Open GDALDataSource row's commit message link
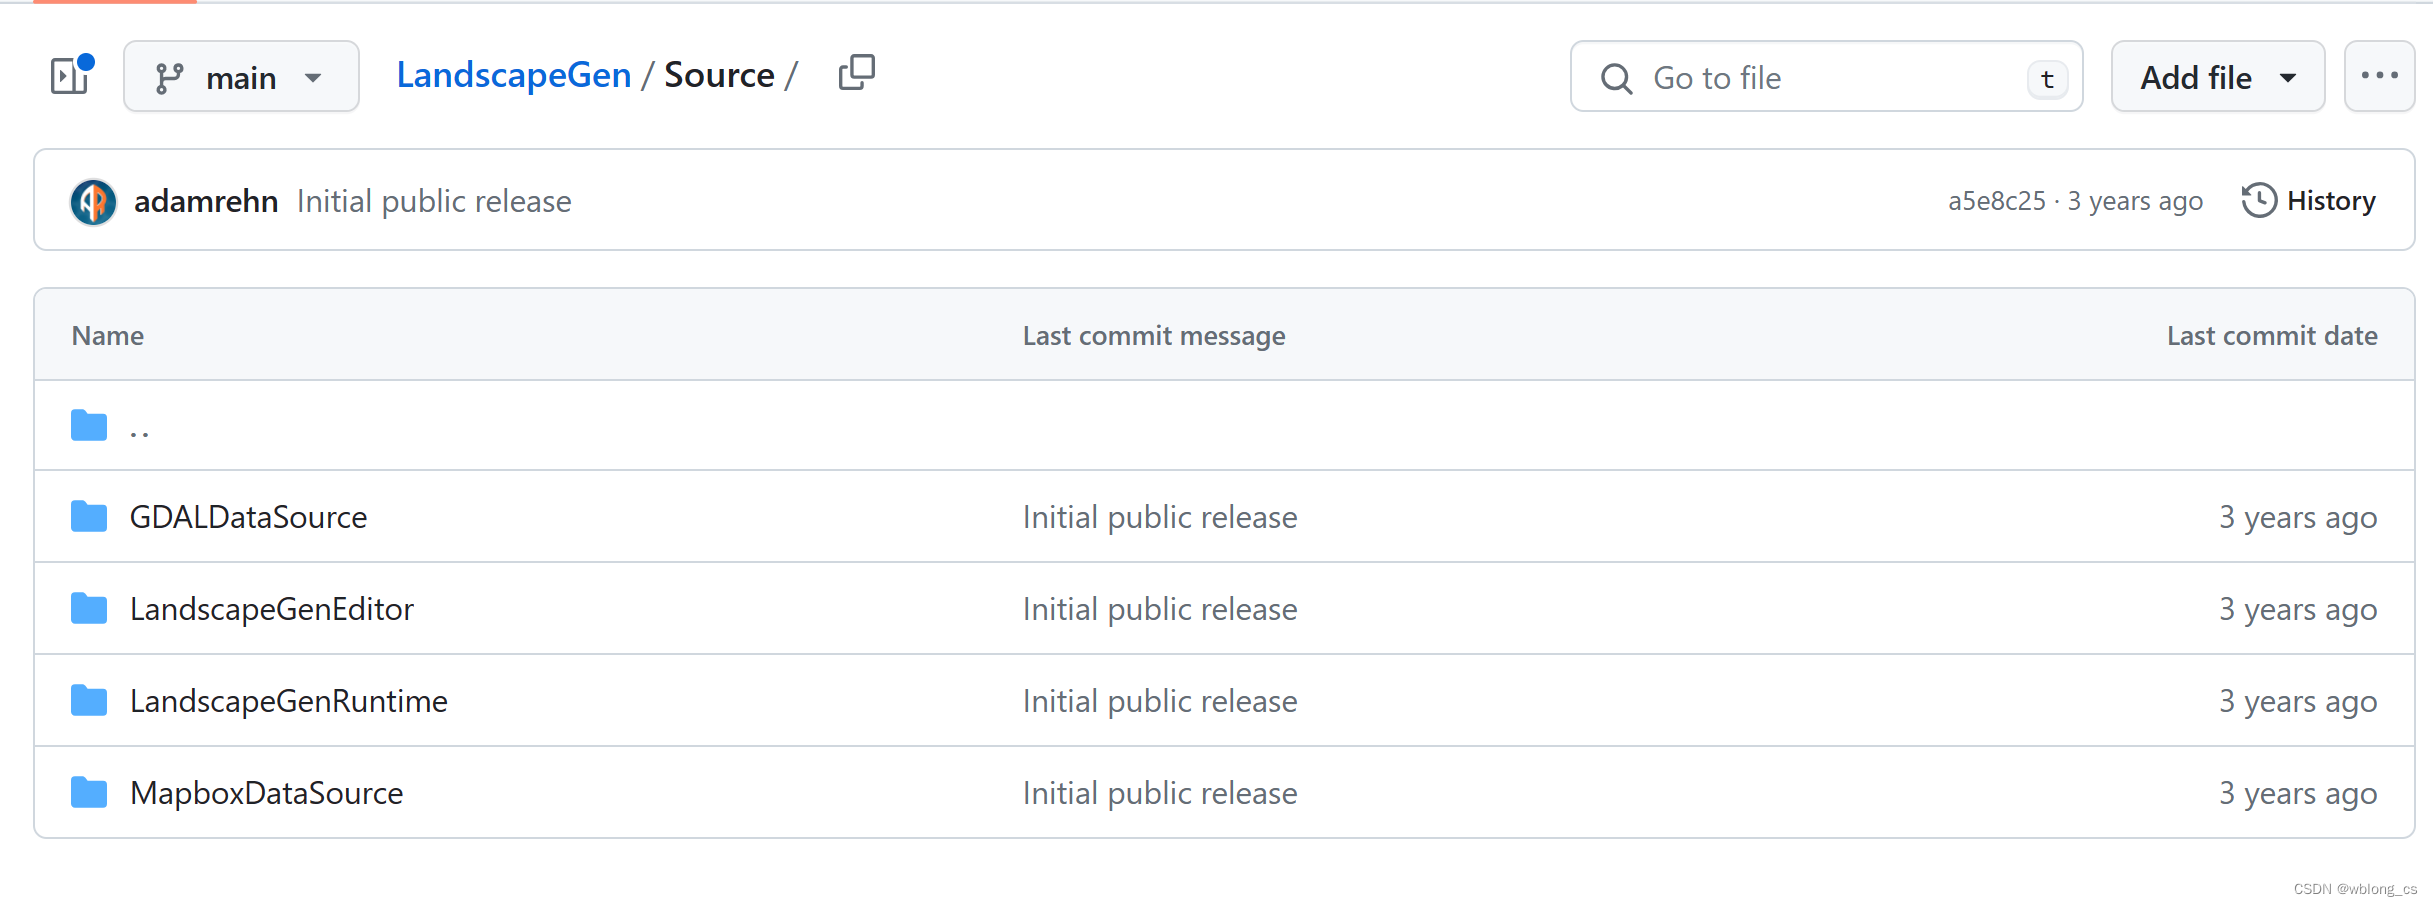The width and height of the screenshot is (2433, 906). pyautogui.click(x=1159, y=517)
